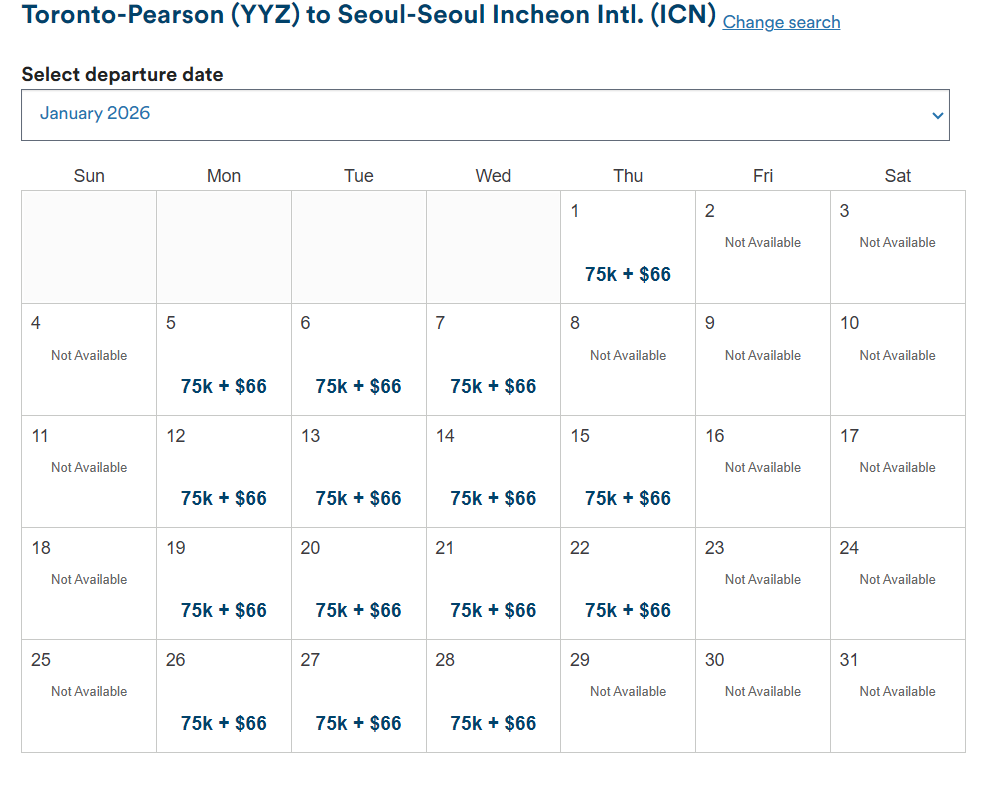Choose the January 27 fare
The width and height of the screenshot is (989, 785).
(358, 723)
